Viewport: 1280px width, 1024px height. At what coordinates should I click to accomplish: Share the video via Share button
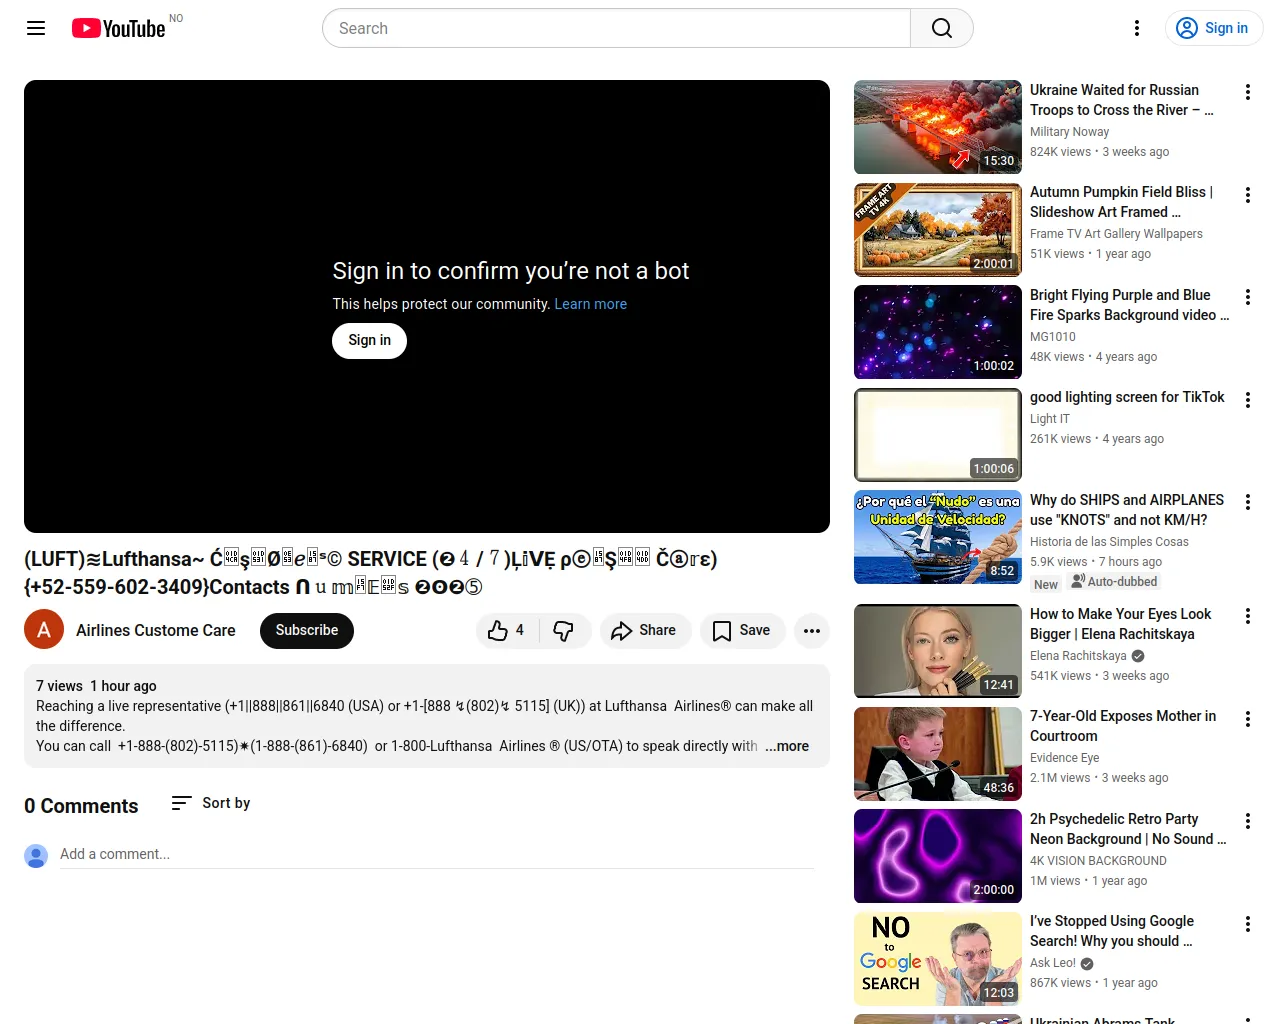pos(644,631)
